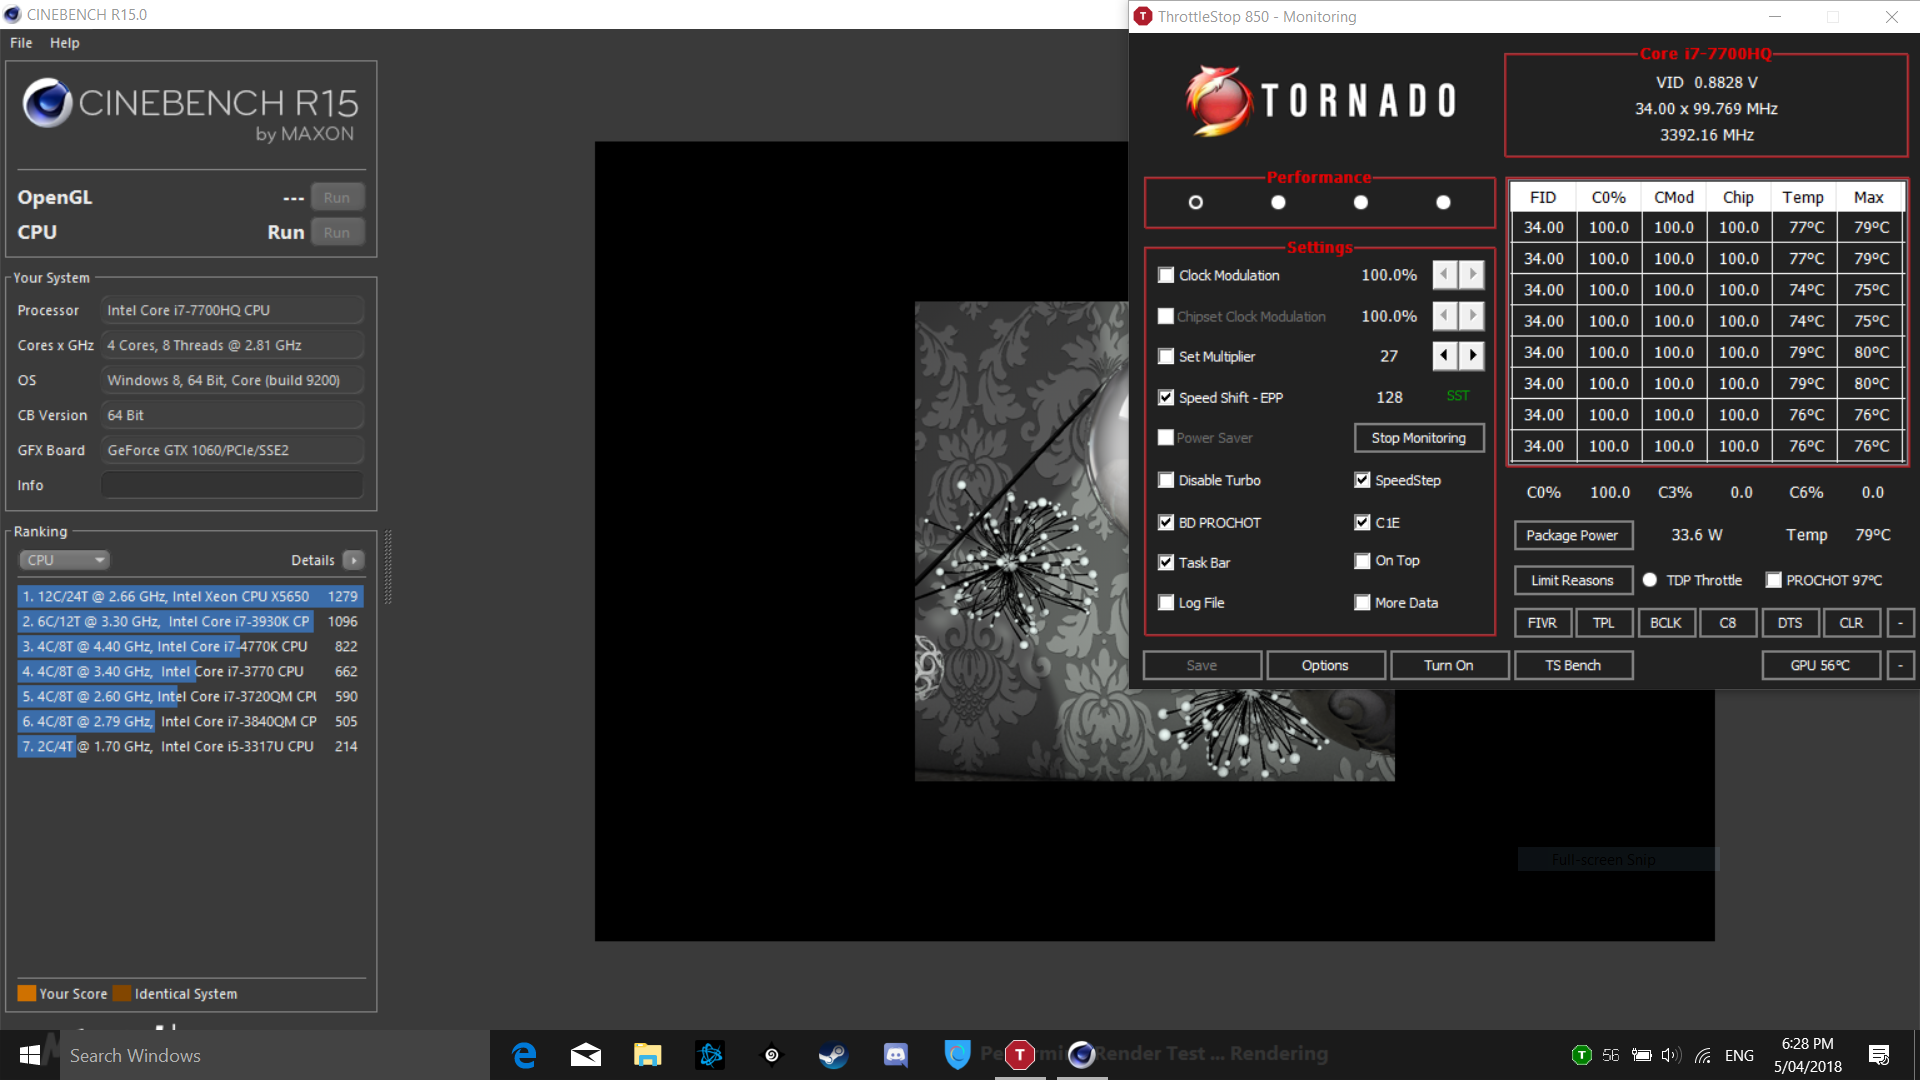Click the Tornado logo in ThrottleStop

[x=1320, y=100]
